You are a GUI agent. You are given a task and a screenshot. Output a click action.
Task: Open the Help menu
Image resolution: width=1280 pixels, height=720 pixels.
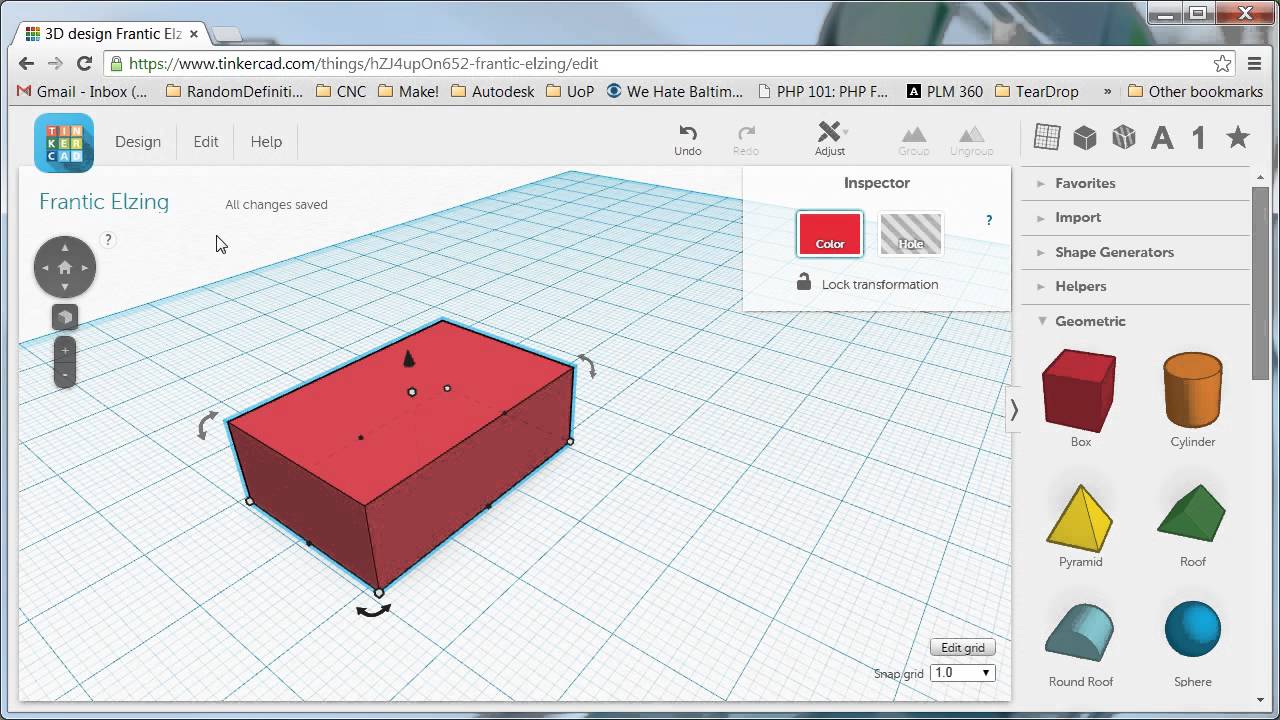coord(266,142)
